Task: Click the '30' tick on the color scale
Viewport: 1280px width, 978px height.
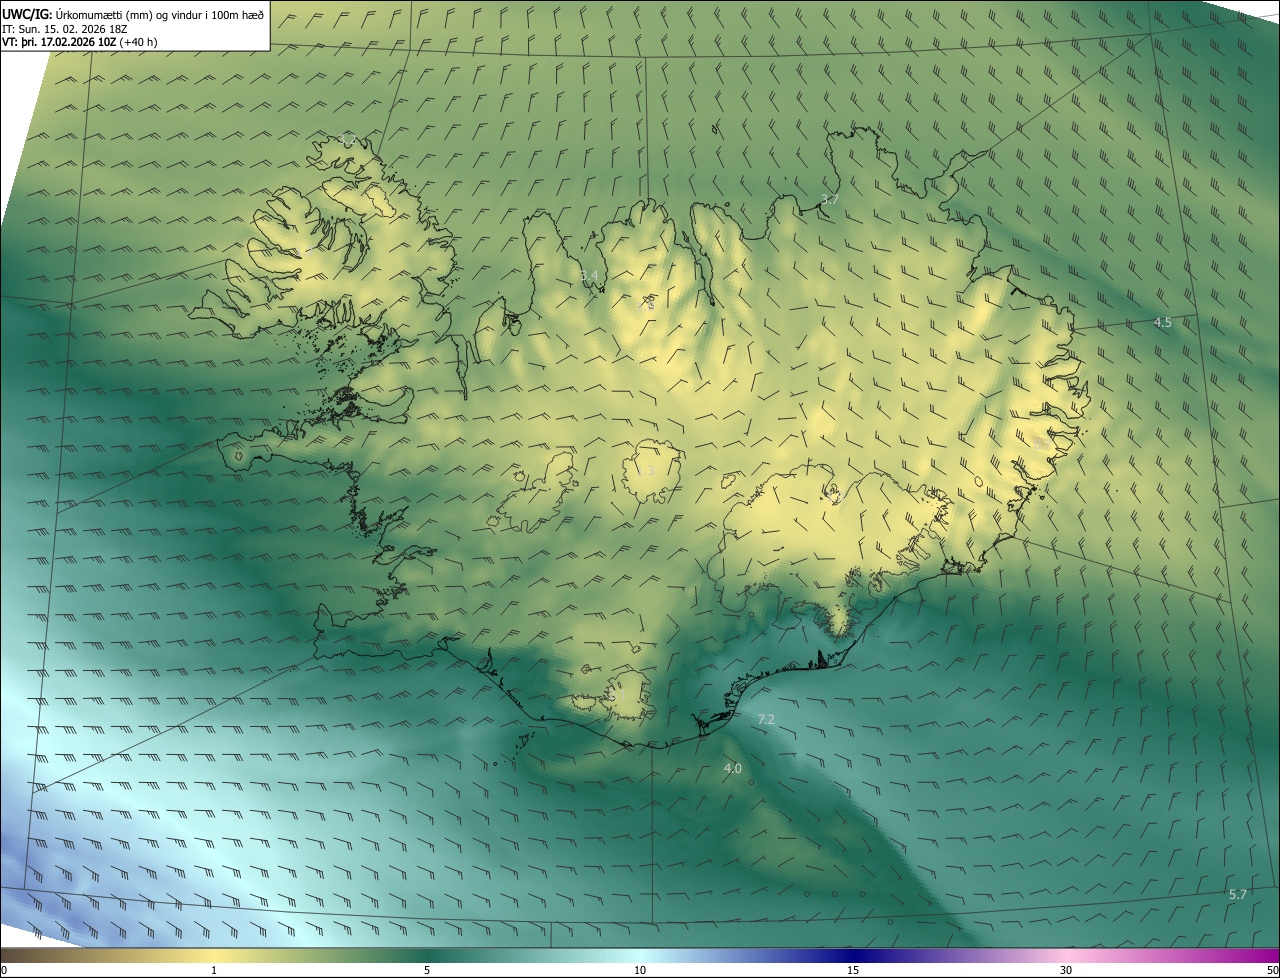Action: tap(1066, 970)
